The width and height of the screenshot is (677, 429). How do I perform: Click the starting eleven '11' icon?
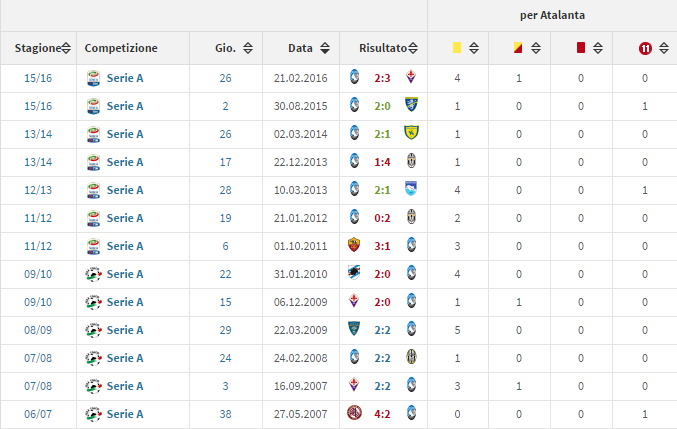click(645, 47)
